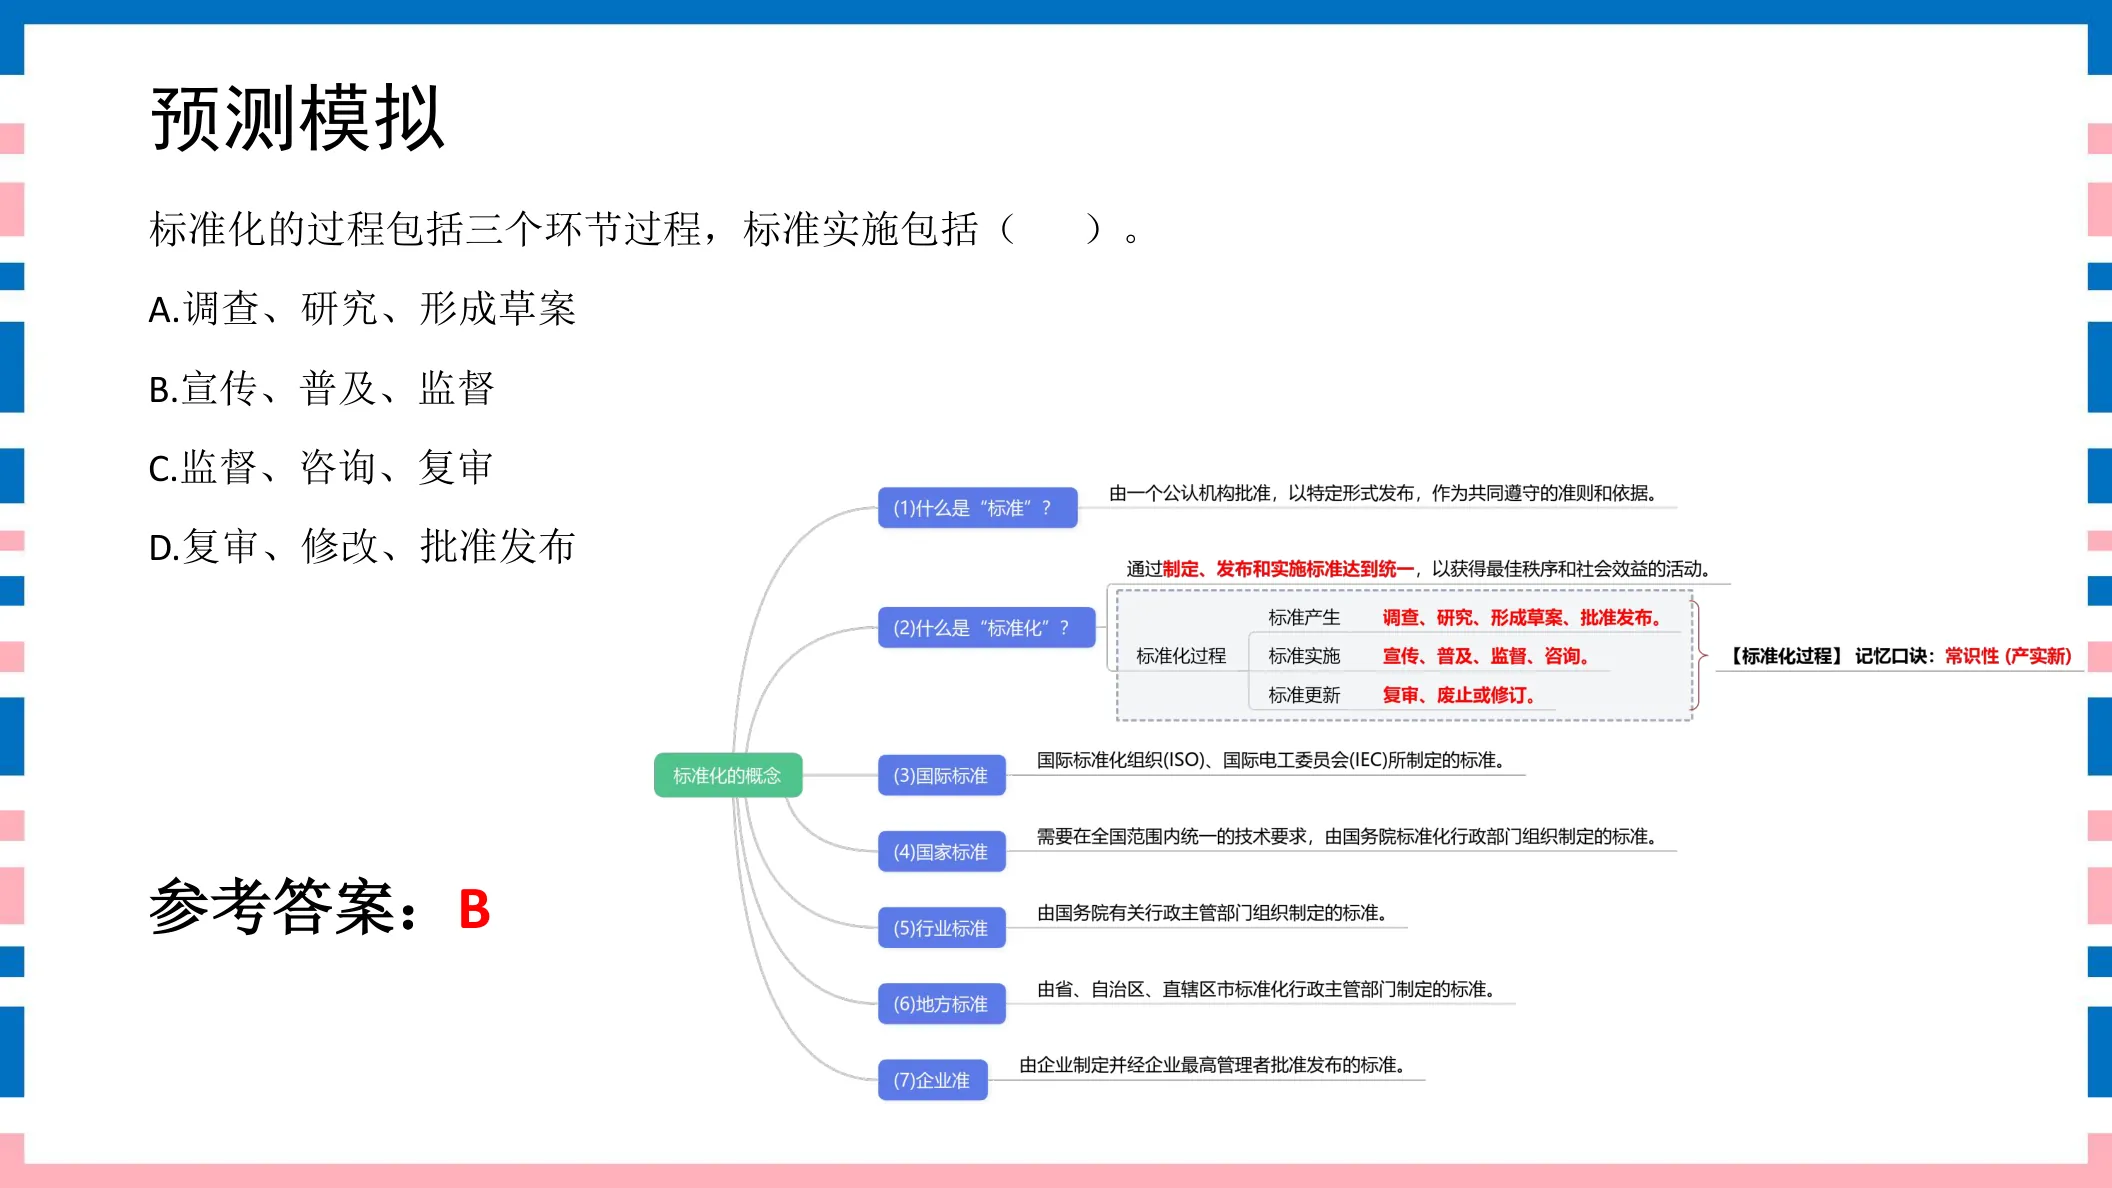Click red text 宣传、普及、监督、咨询
Viewport: 2112px width, 1188px height.
(x=1486, y=656)
